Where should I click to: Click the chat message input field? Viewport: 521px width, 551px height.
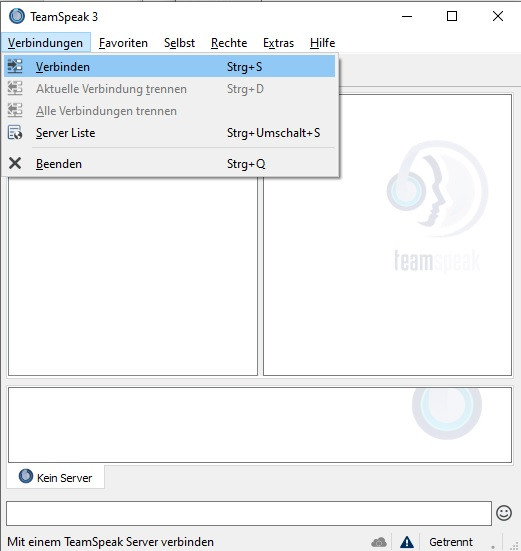click(x=249, y=513)
